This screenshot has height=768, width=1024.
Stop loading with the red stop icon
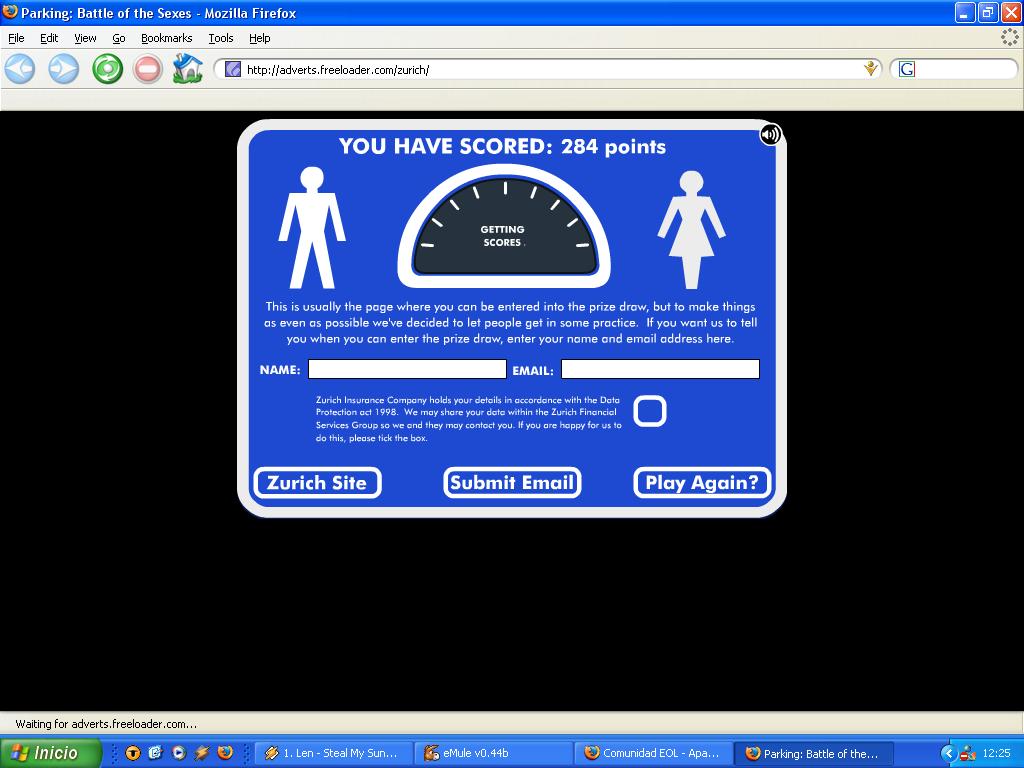click(x=148, y=69)
